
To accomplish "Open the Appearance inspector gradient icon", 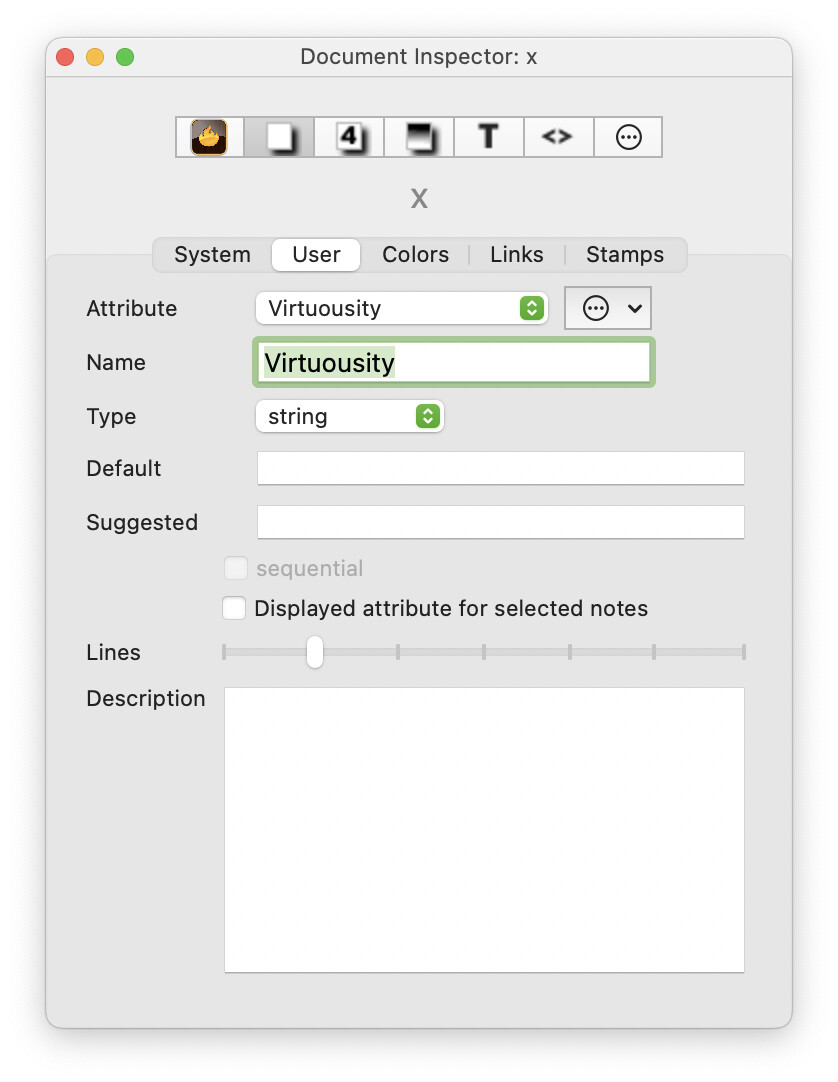I will pyautogui.click(x=419, y=137).
